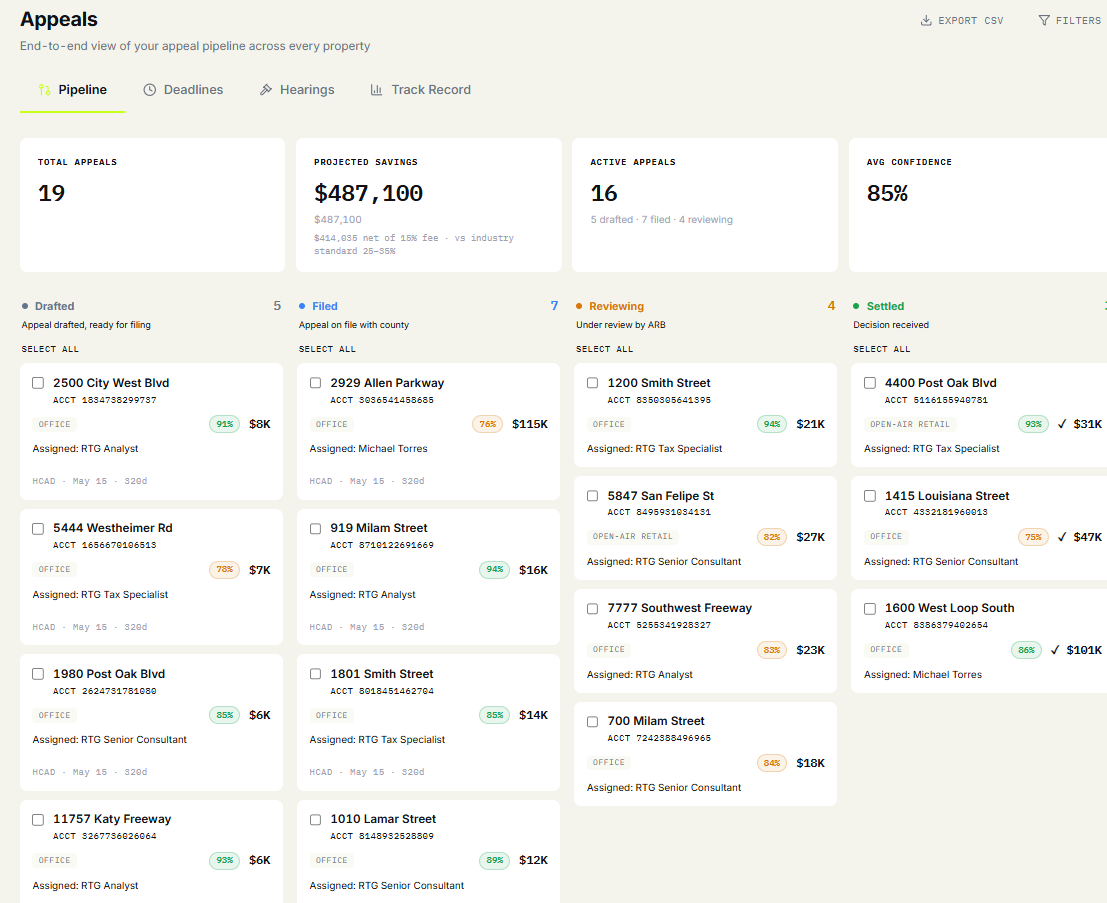The width and height of the screenshot is (1107, 903).
Task: Click the Pipeline tab branch icon
Action: click(x=44, y=90)
